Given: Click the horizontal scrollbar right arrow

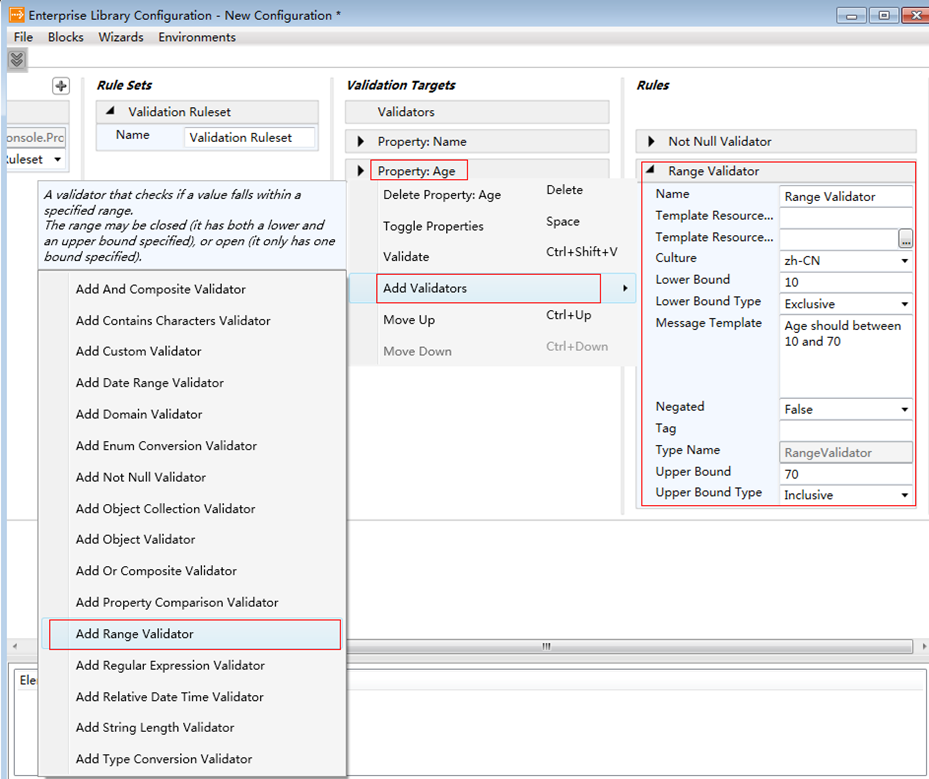Looking at the screenshot, I should [x=923, y=646].
